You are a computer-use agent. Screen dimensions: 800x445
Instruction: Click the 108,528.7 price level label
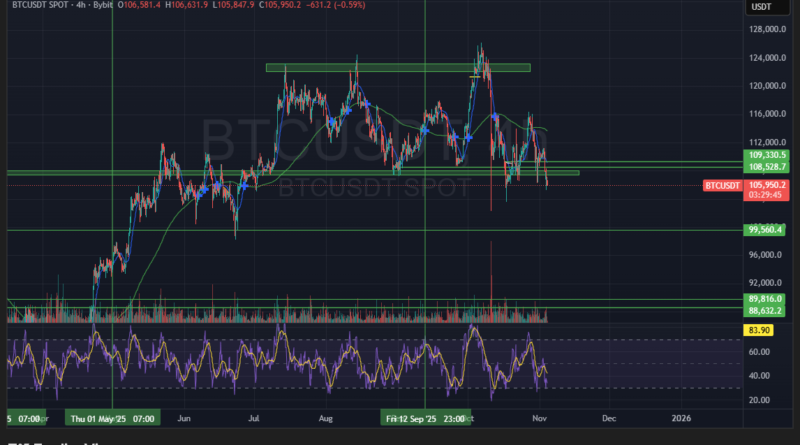click(767, 166)
